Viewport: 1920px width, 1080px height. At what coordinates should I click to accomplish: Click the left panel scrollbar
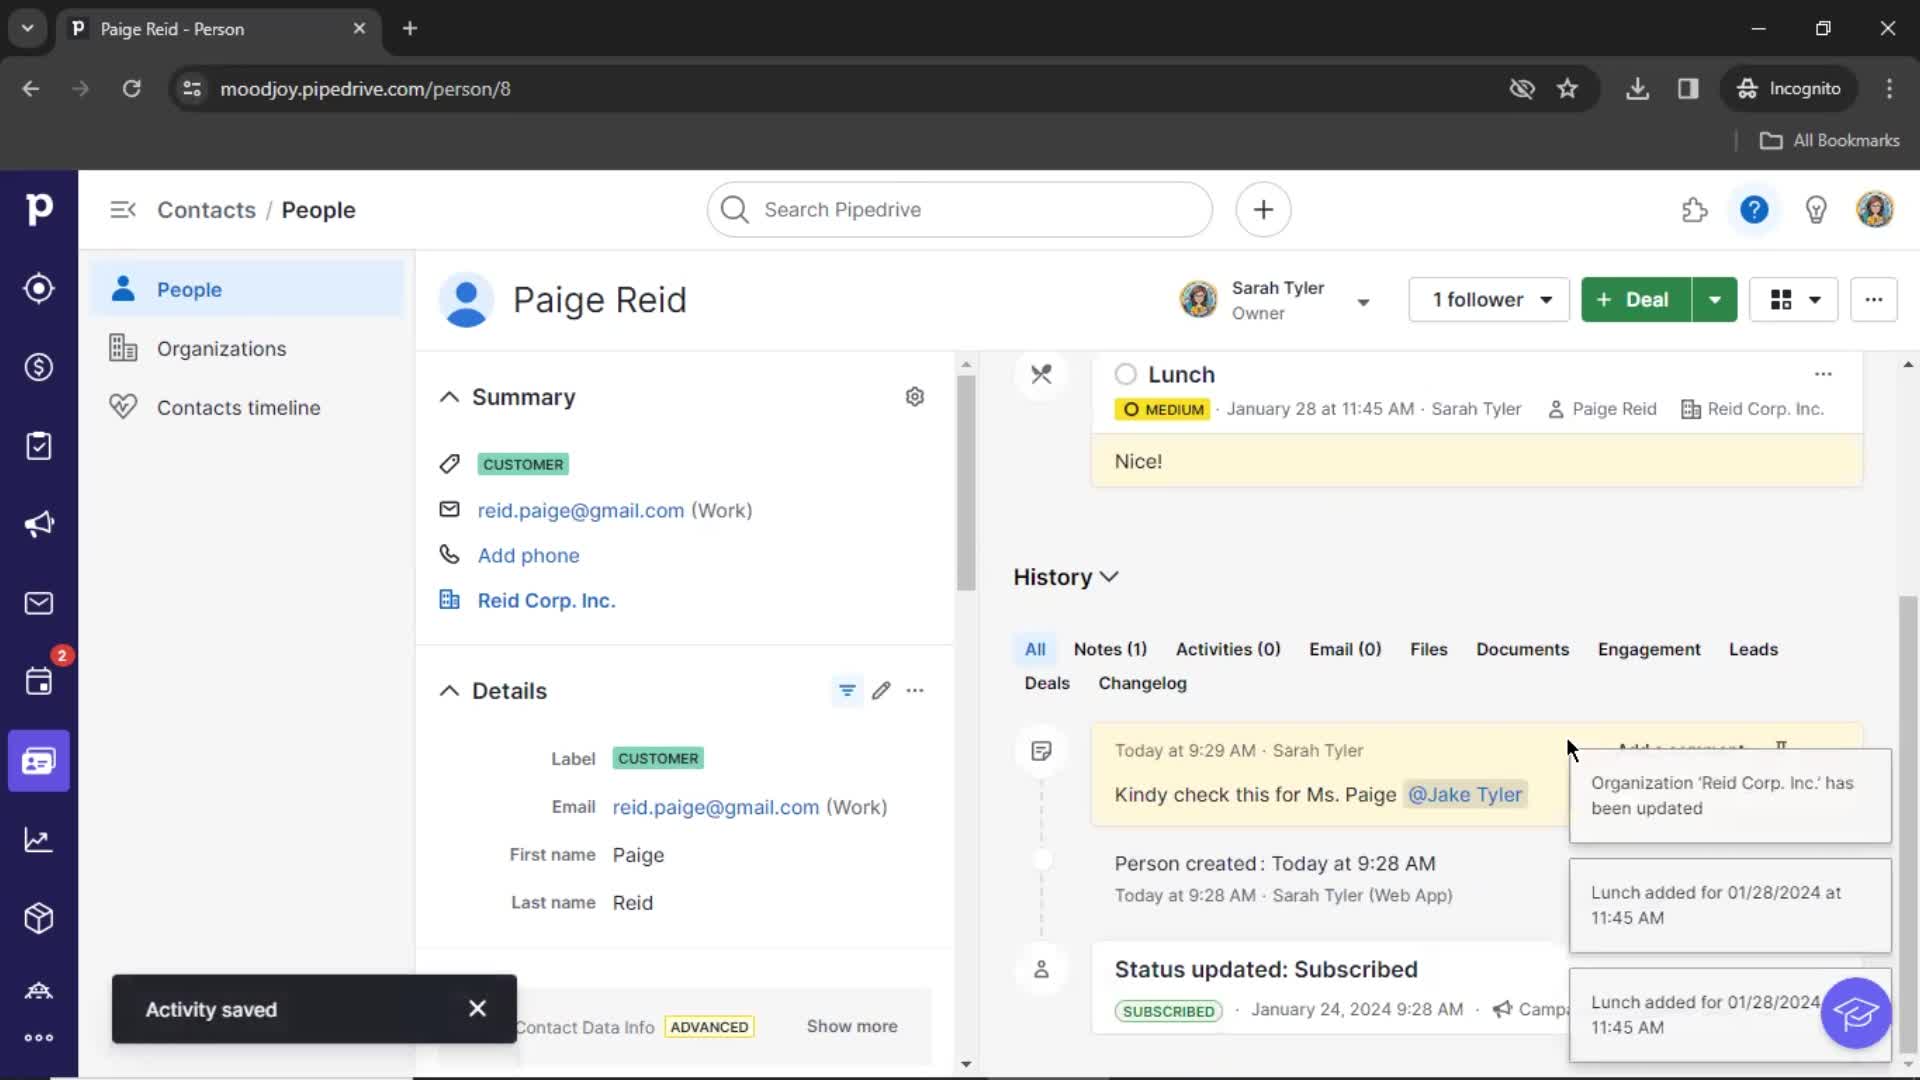click(965, 482)
